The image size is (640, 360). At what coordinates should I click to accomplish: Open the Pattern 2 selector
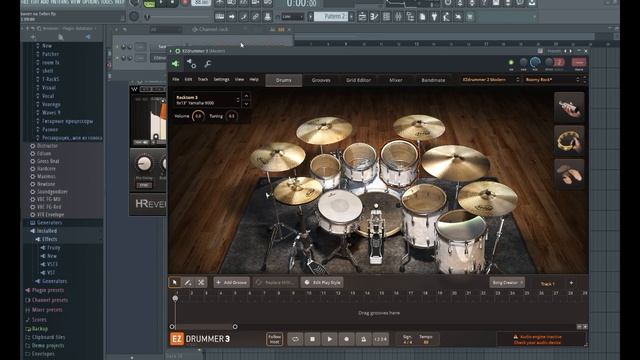click(x=331, y=17)
